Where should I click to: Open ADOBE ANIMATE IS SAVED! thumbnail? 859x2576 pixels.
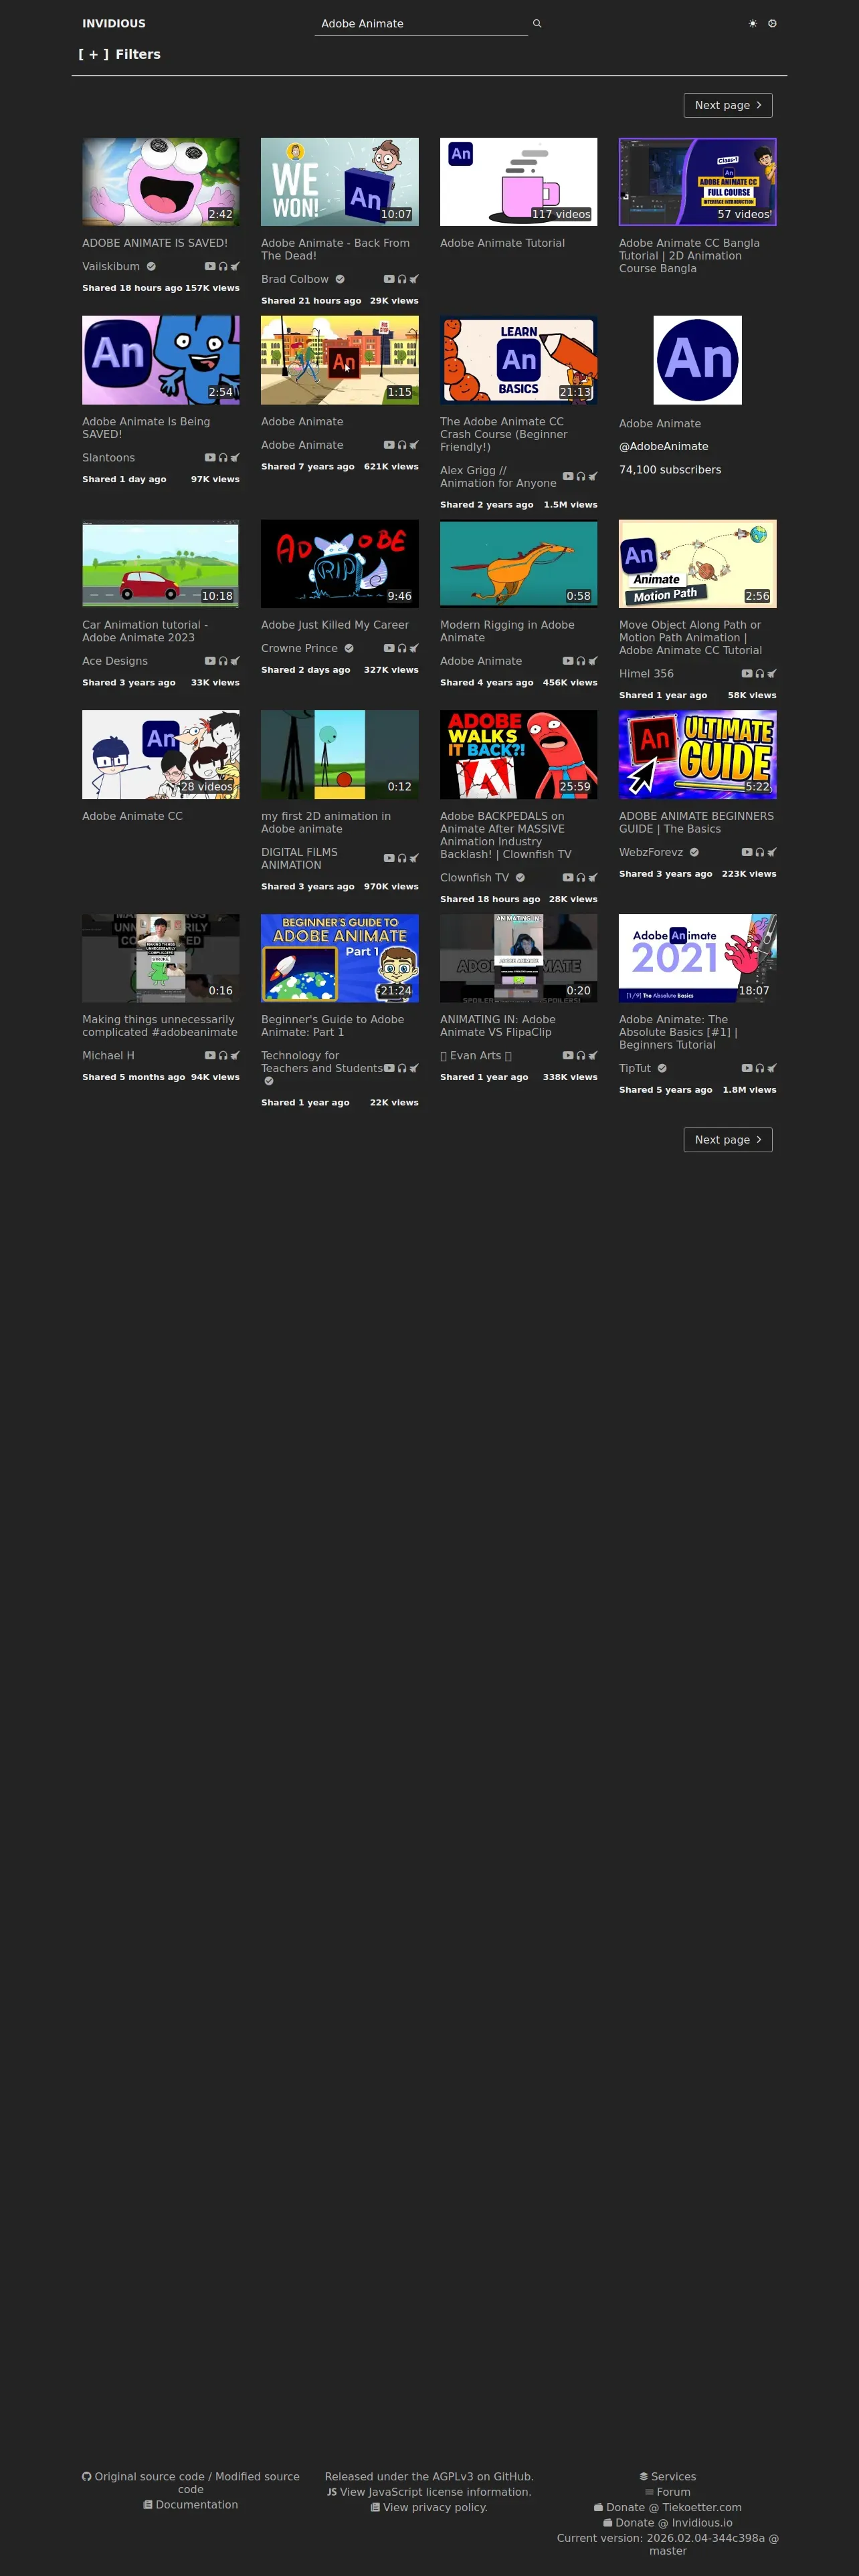tap(161, 182)
